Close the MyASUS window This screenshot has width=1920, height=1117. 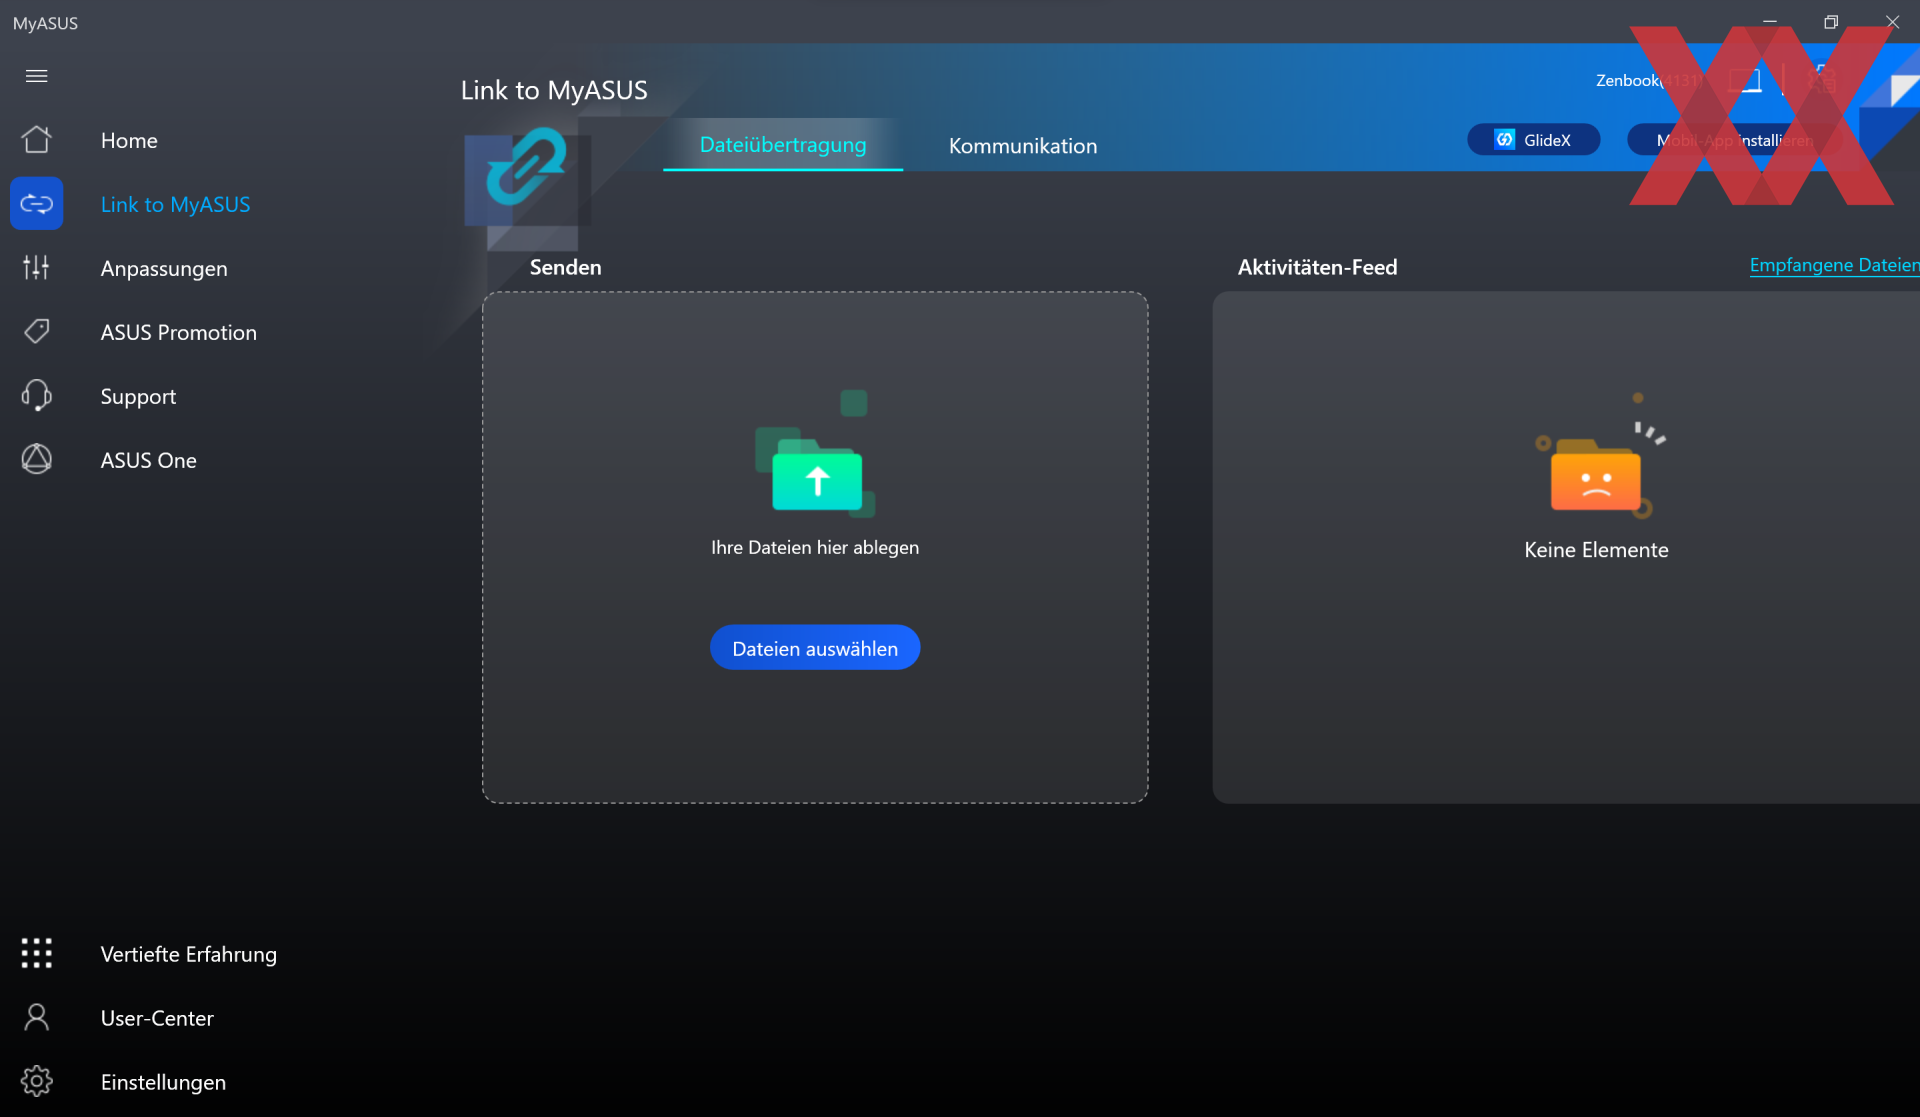[1892, 22]
